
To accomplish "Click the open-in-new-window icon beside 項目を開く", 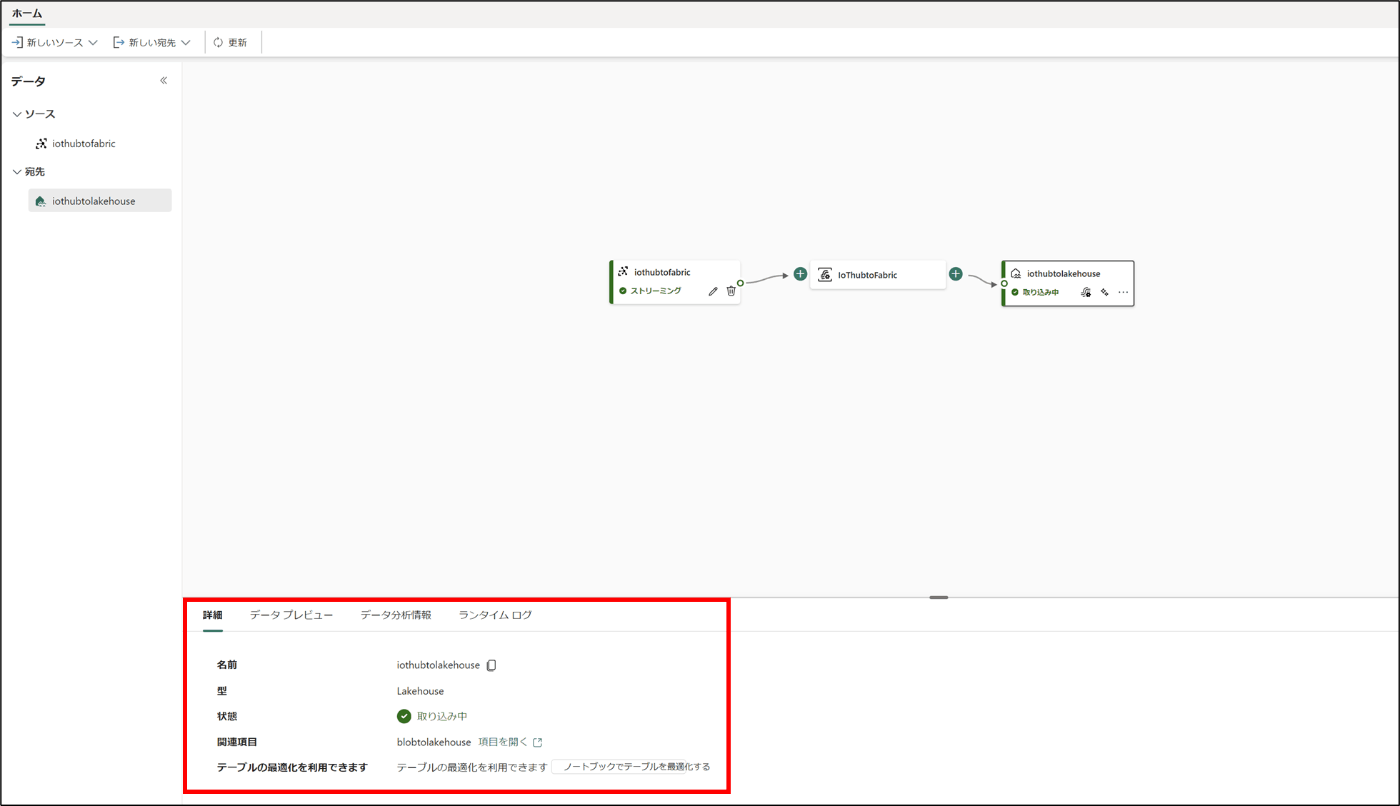I will click(x=538, y=742).
